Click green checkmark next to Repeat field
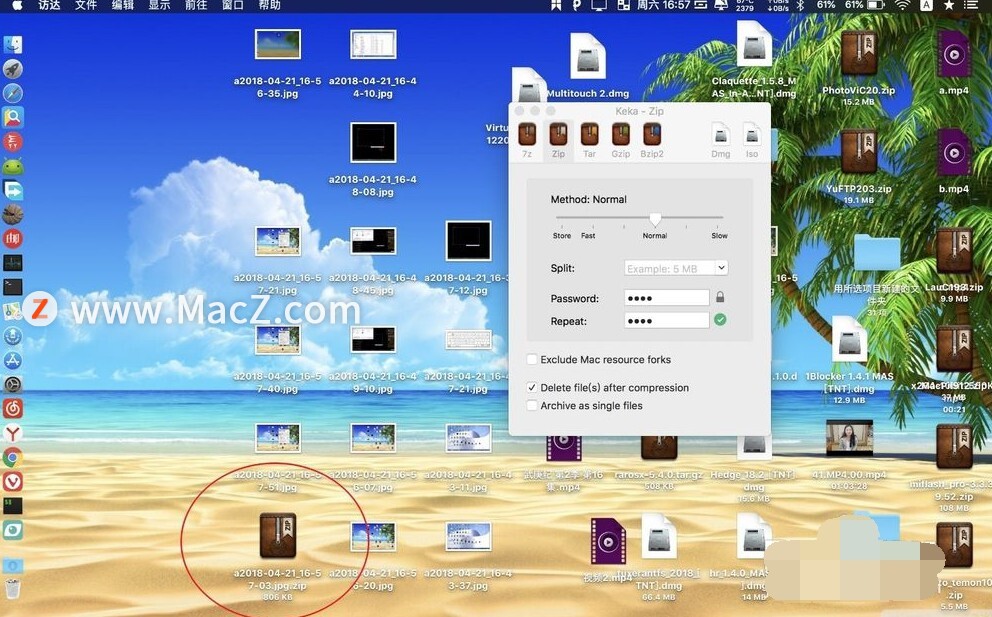This screenshot has width=992, height=617. point(720,320)
